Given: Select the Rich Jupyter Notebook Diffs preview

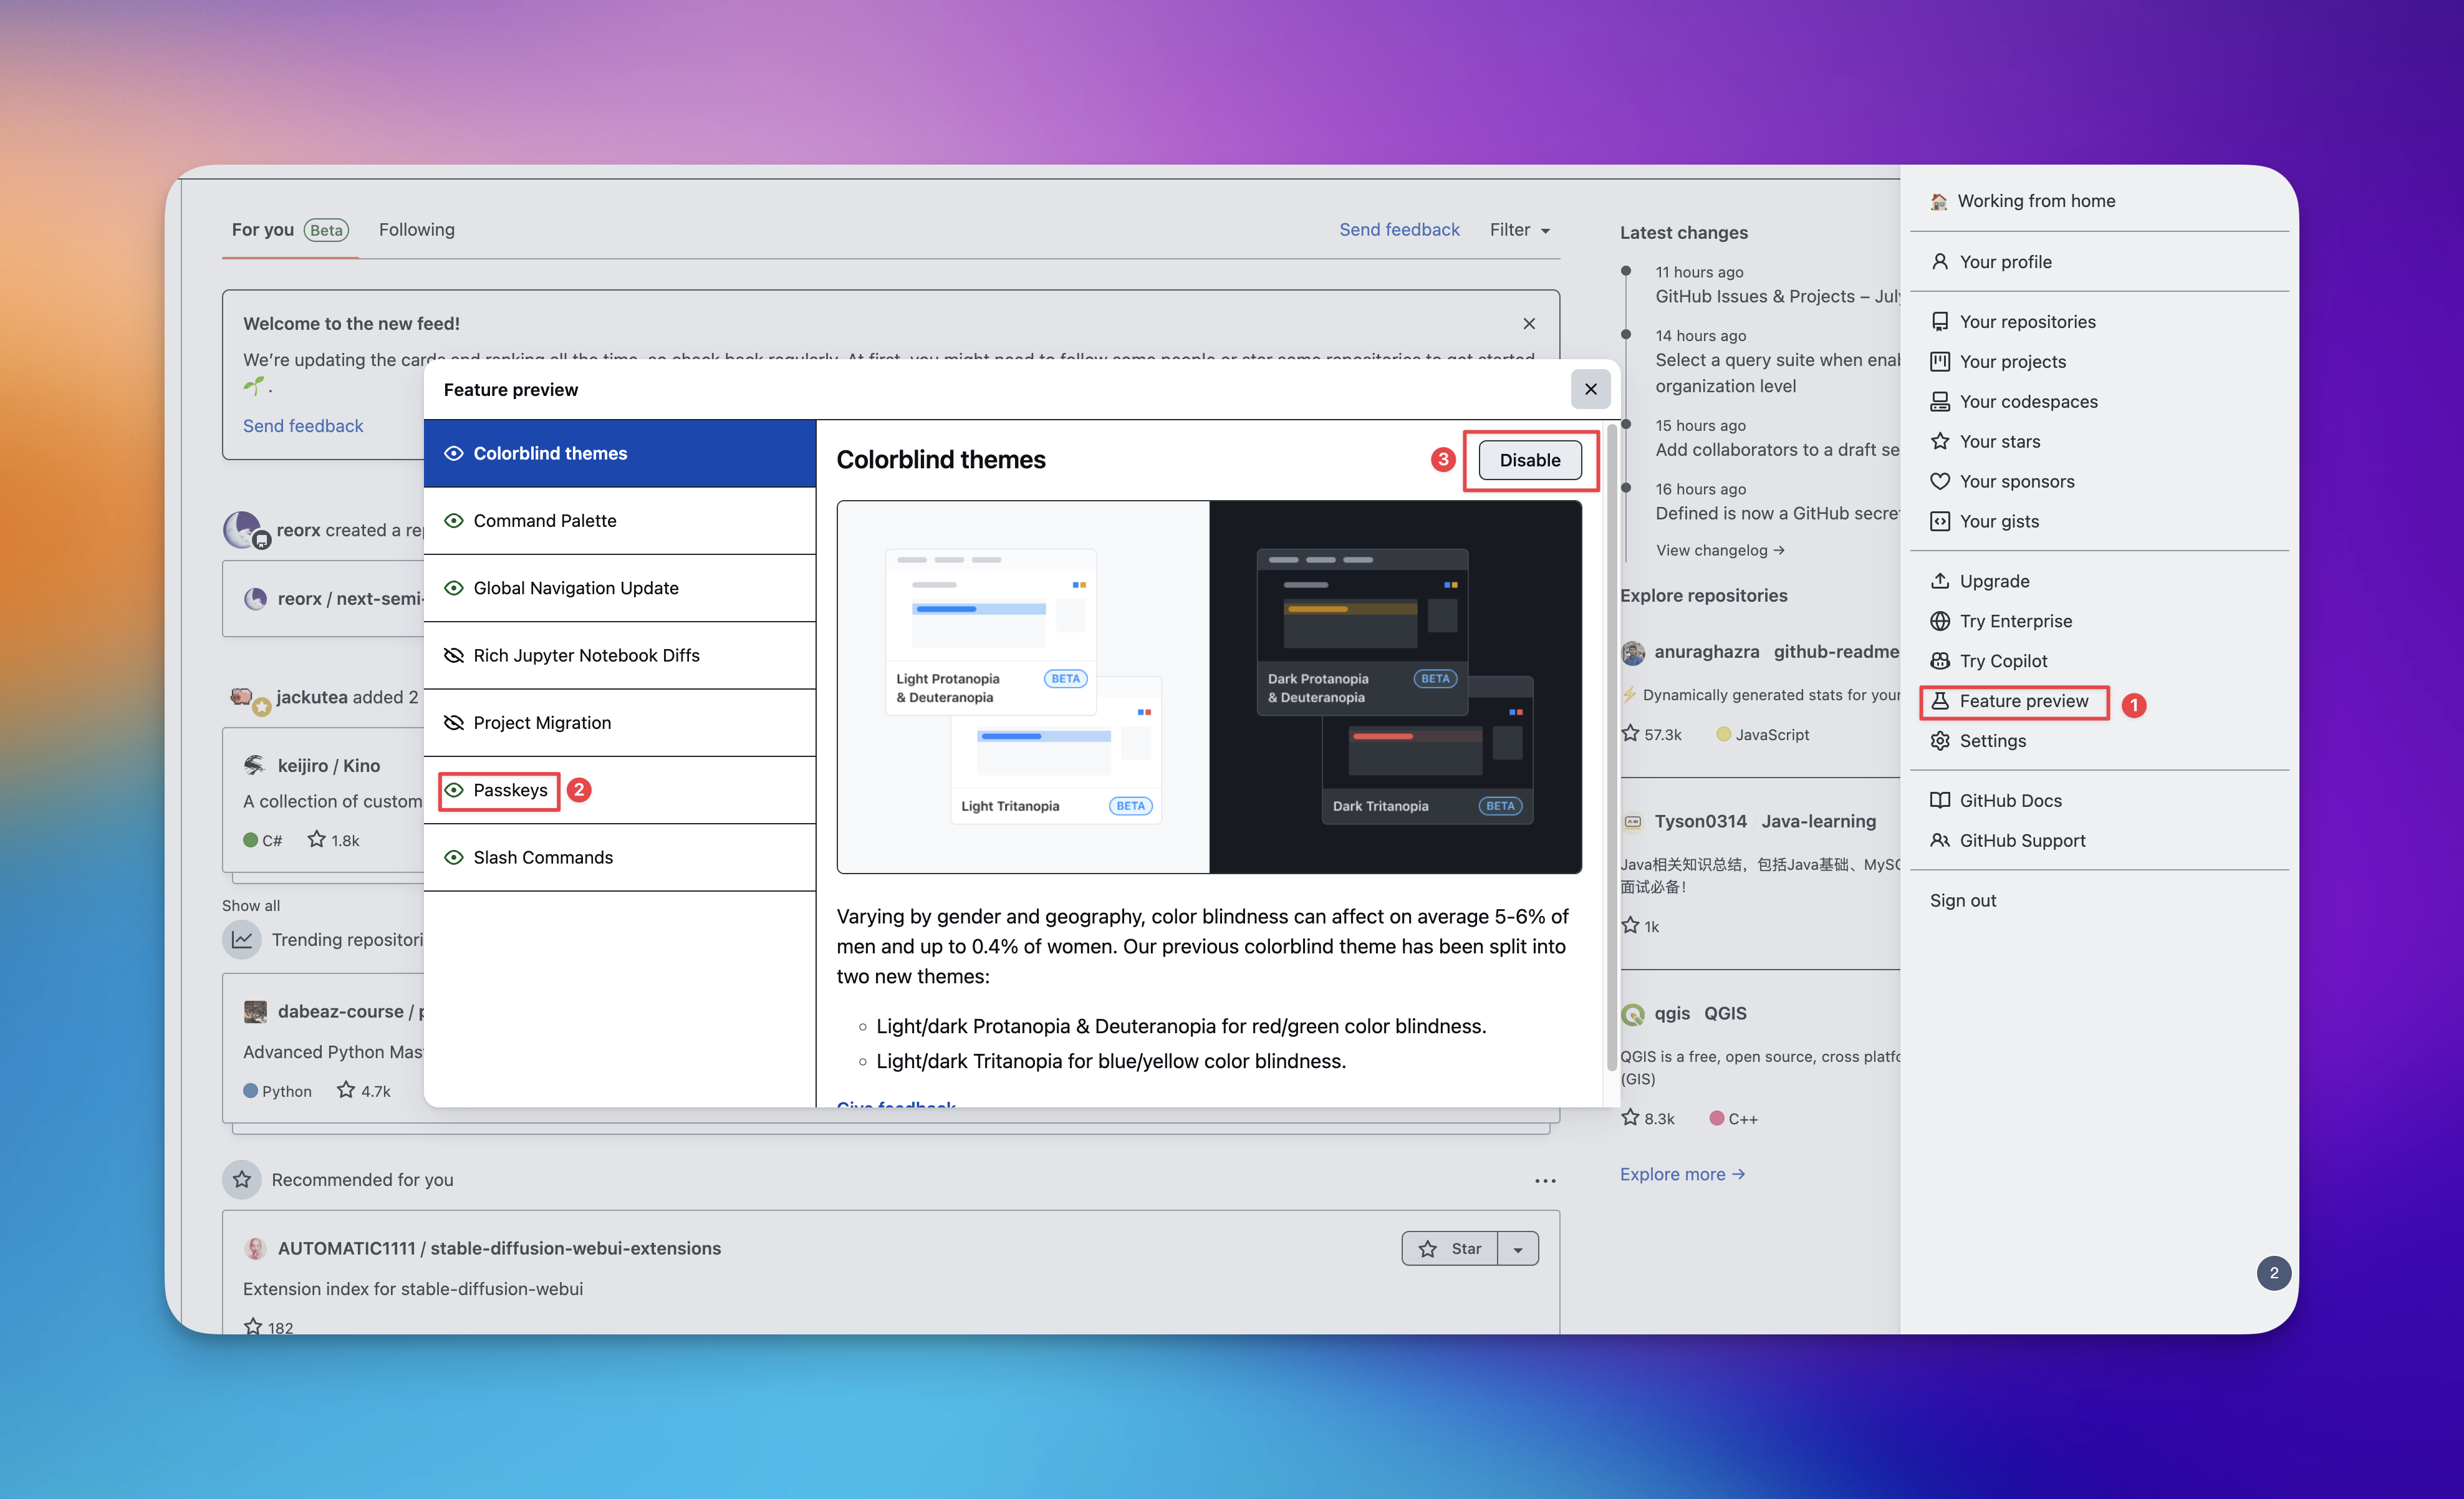Looking at the screenshot, I should click(x=586, y=655).
